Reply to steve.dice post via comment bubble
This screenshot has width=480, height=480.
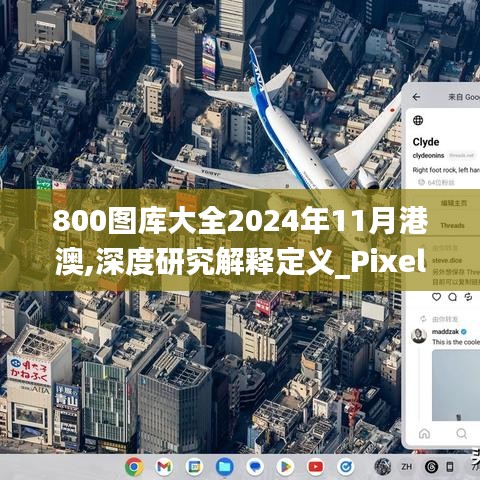[x=453, y=297]
